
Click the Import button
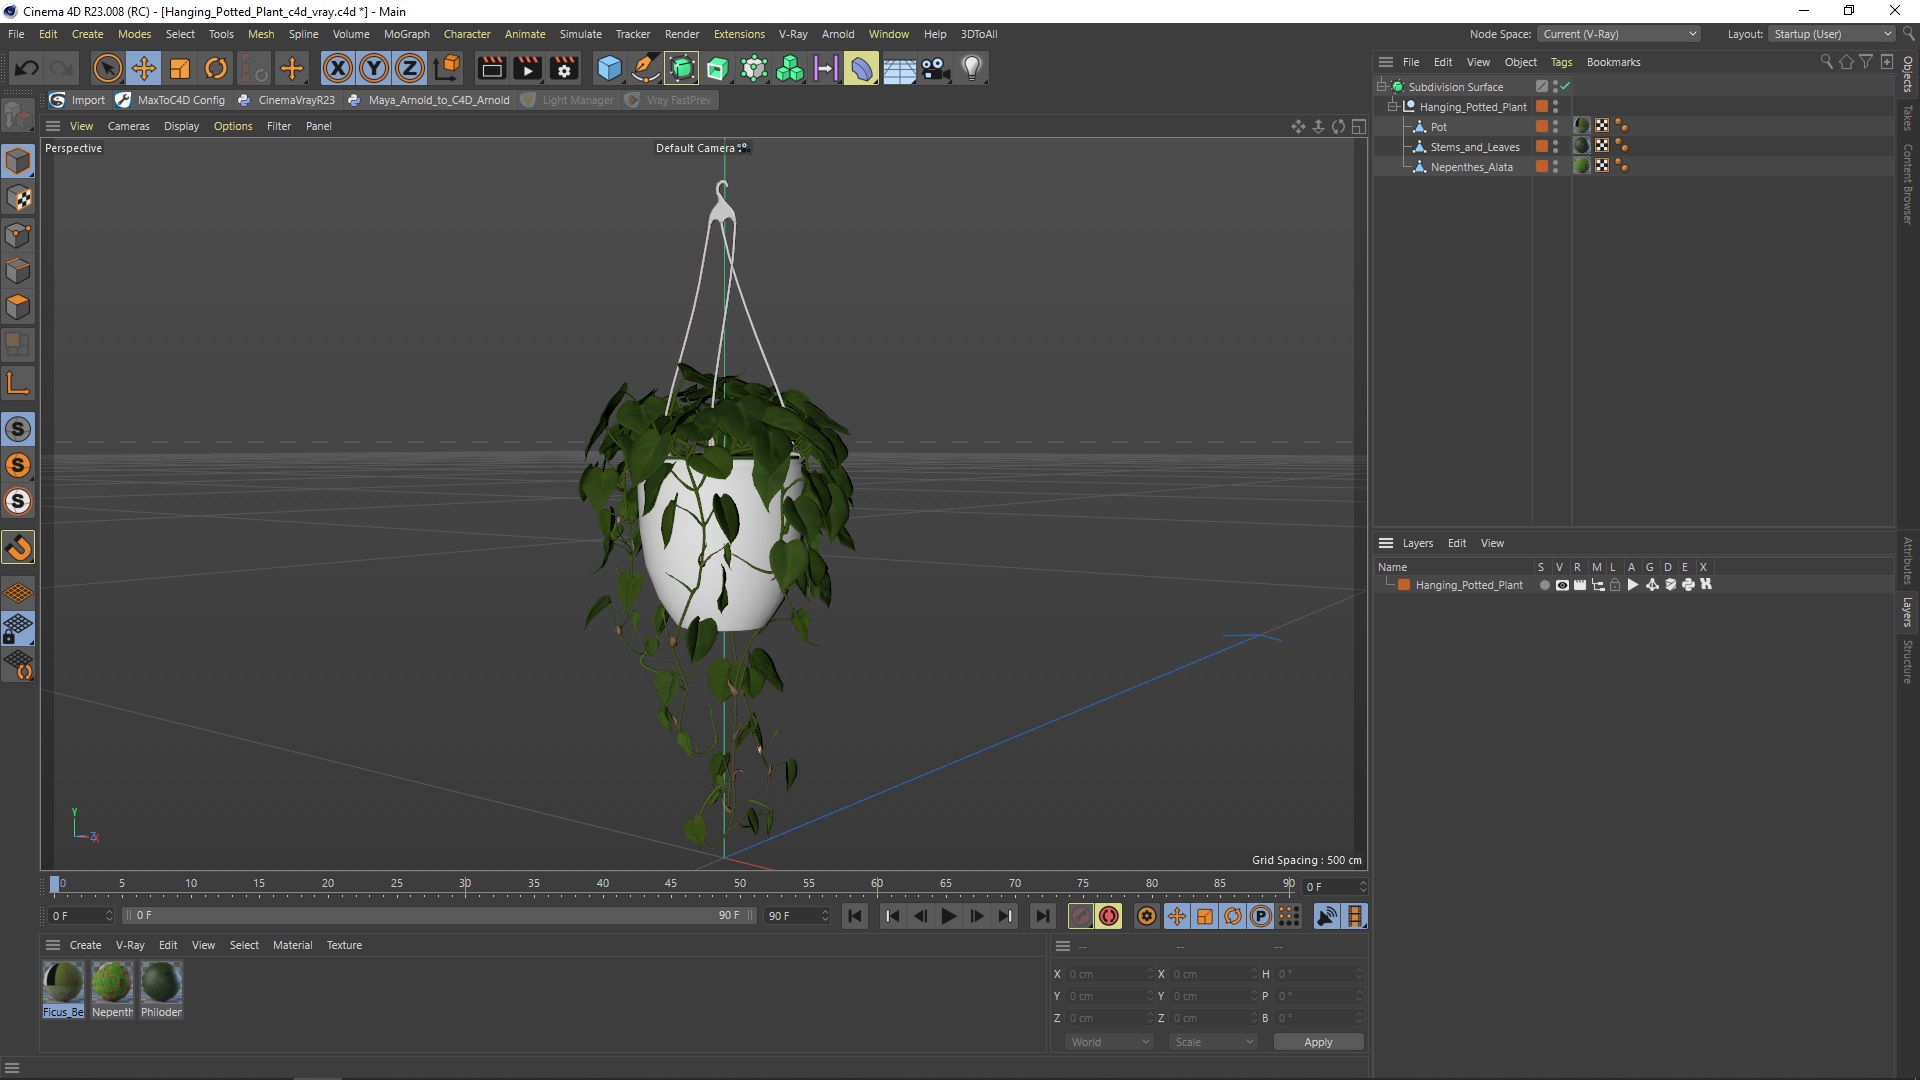(x=77, y=100)
